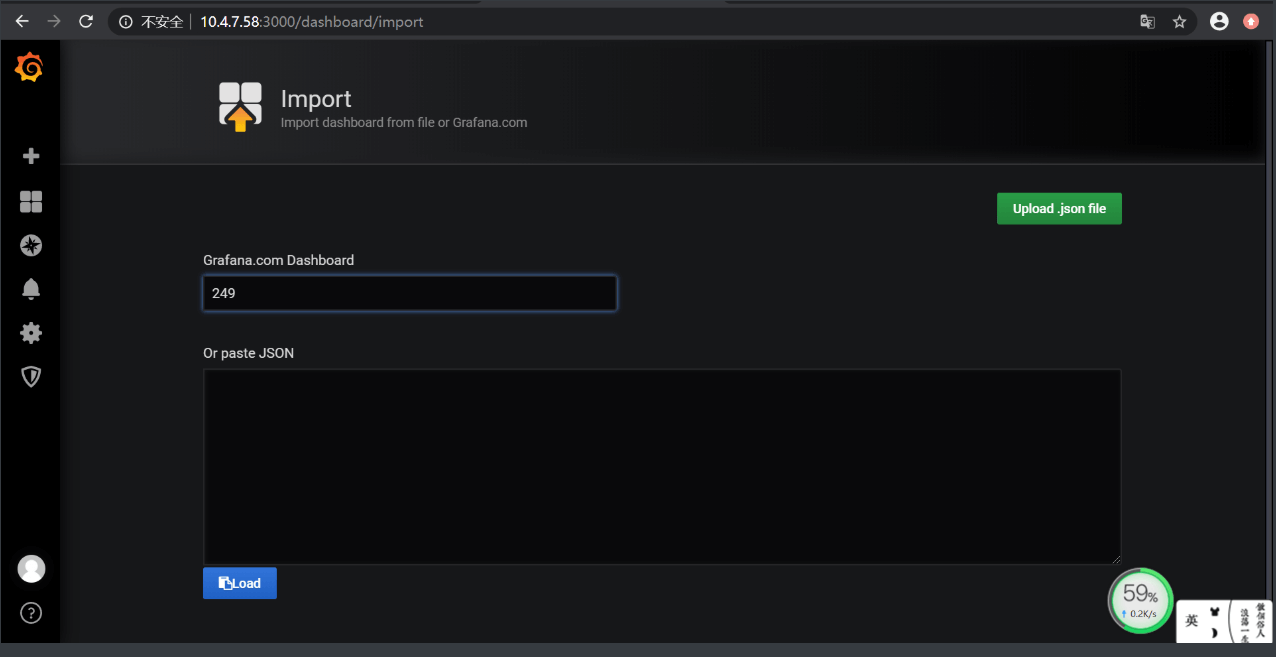Screen dimensions: 1276x657
Task: Reload the page with refresh icon
Action: [86, 21]
